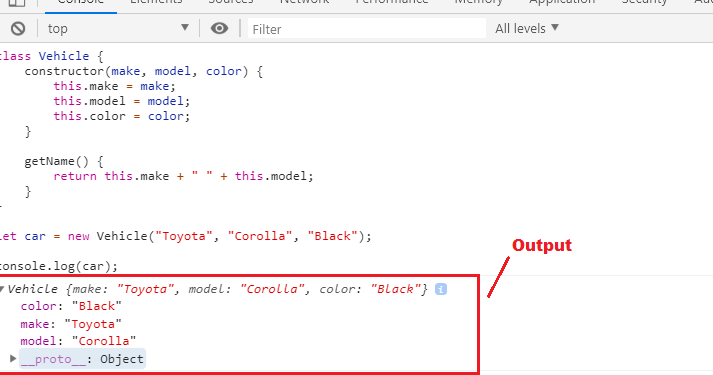Select the Vehicle {make: "Toyota"...} summary line
Screen dimensions: 713x375
coord(218,289)
